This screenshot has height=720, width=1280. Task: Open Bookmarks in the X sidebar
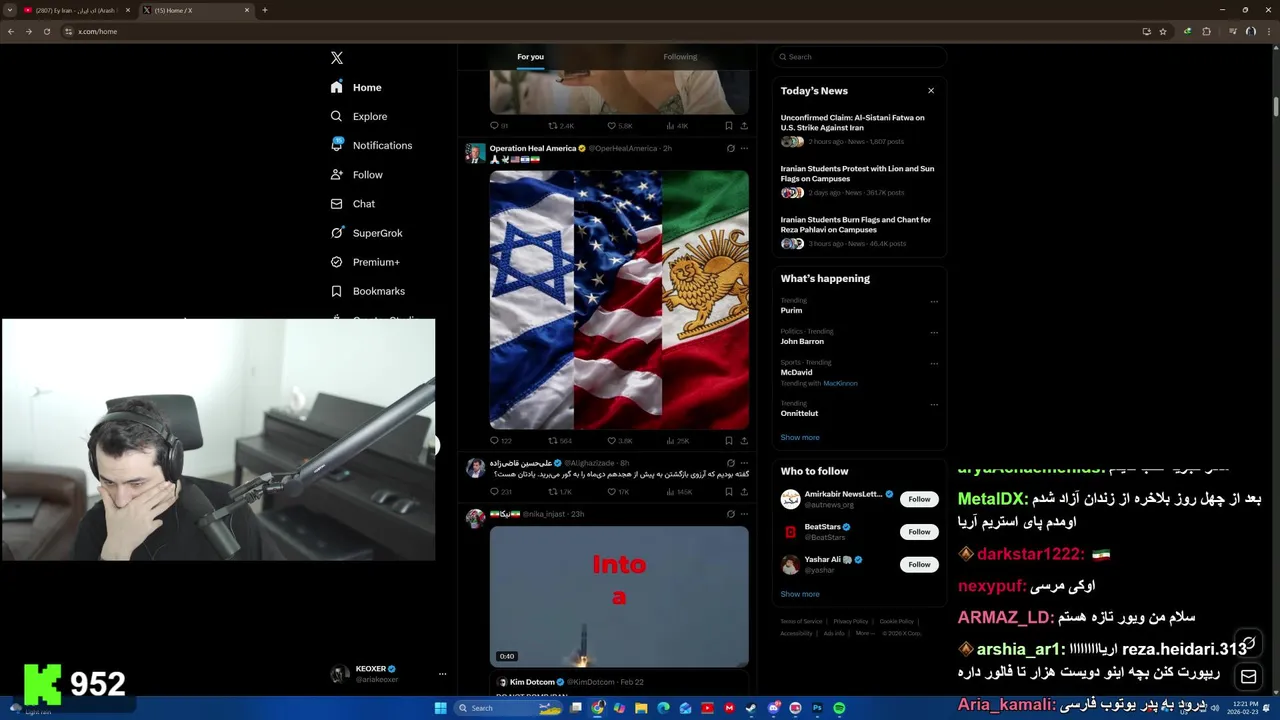(x=367, y=291)
